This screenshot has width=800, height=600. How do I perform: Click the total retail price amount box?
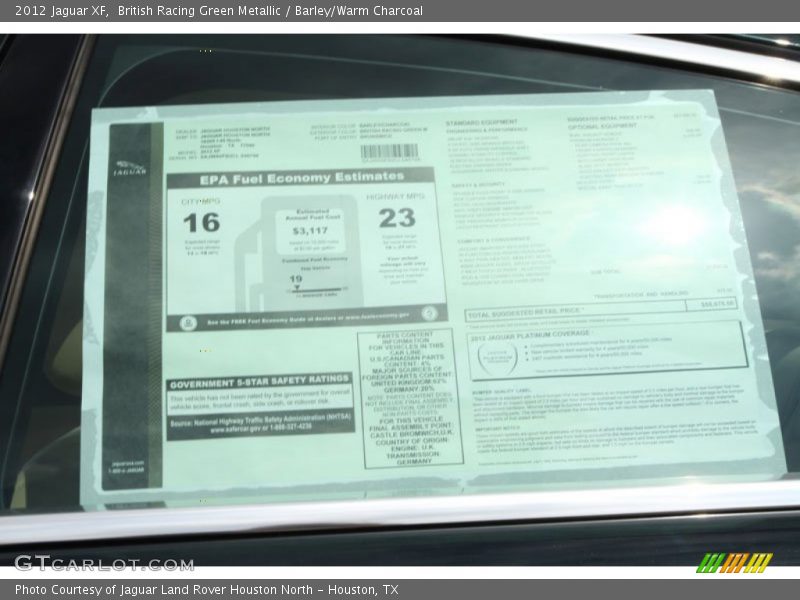tap(711, 304)
